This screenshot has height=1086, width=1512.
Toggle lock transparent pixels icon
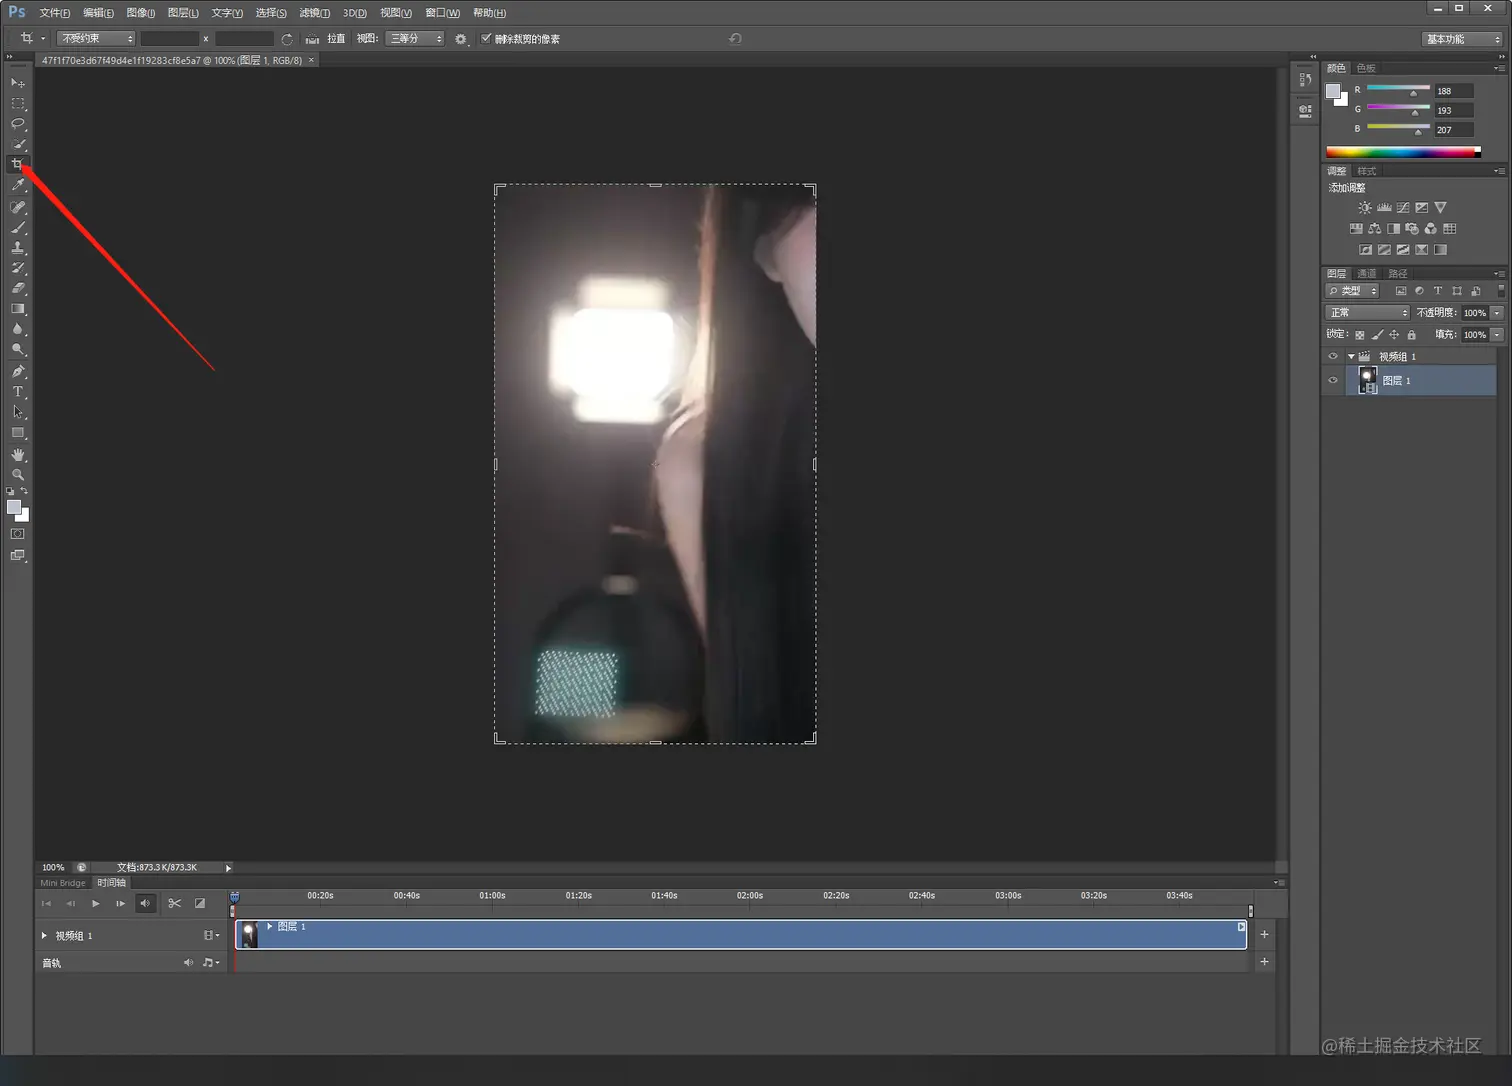click(1360, 335)
